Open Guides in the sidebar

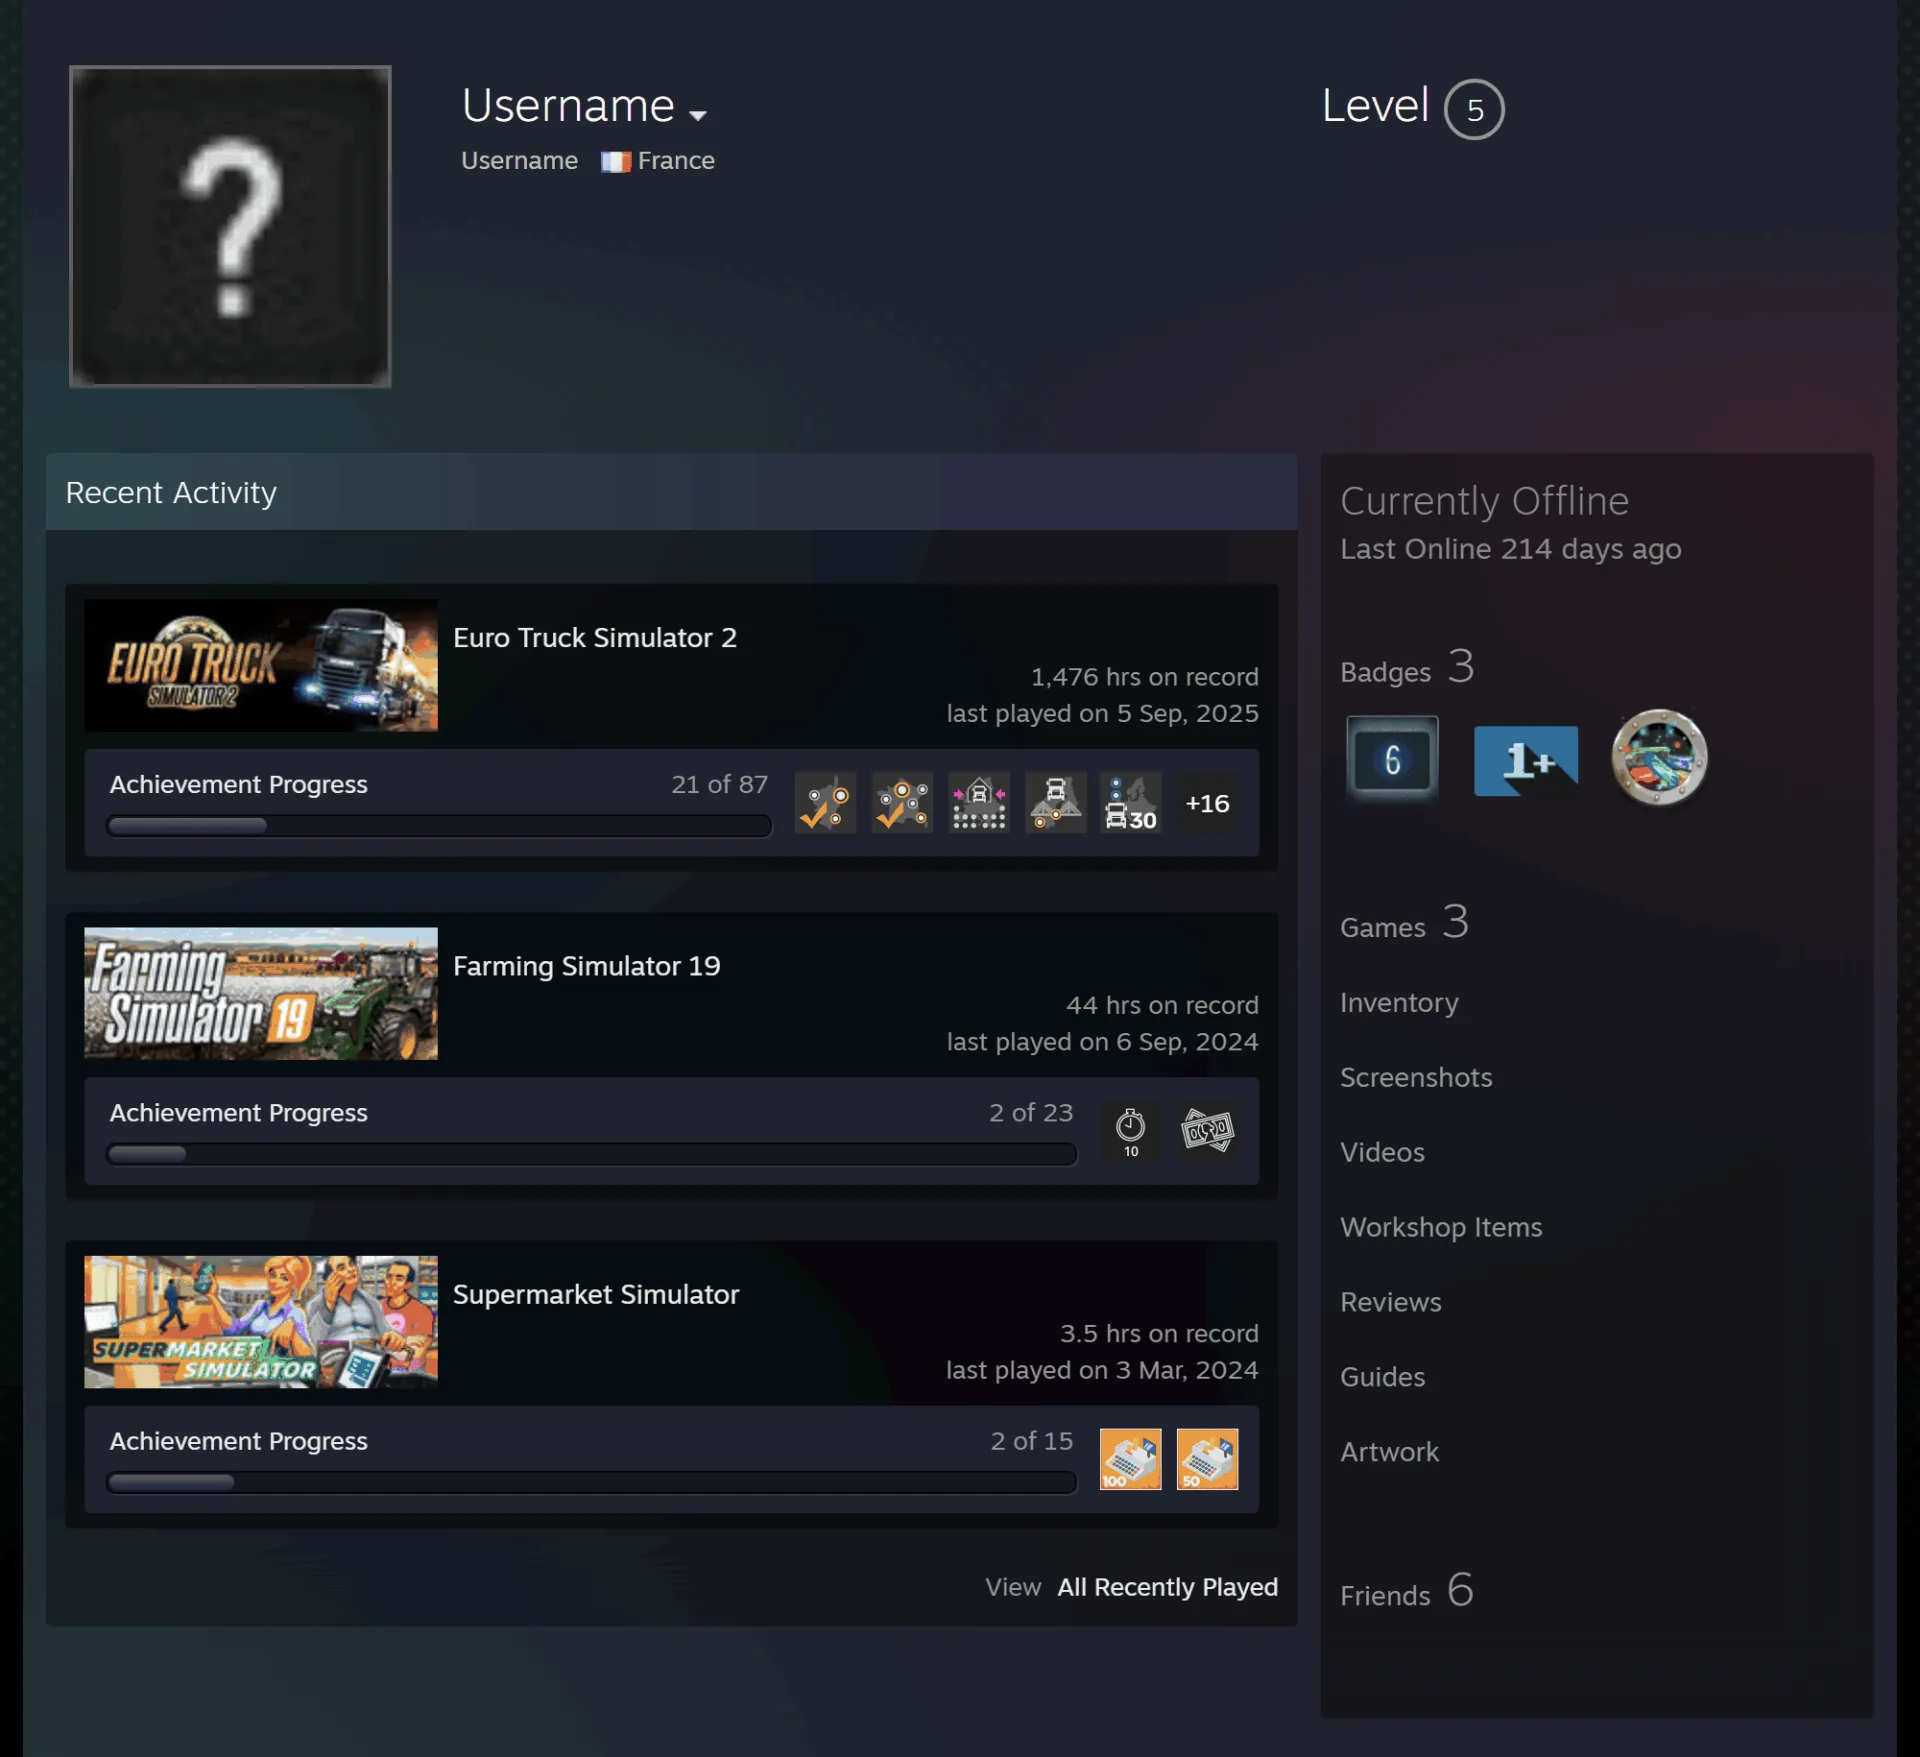pyautogui.click(x=1382, y=1377)
